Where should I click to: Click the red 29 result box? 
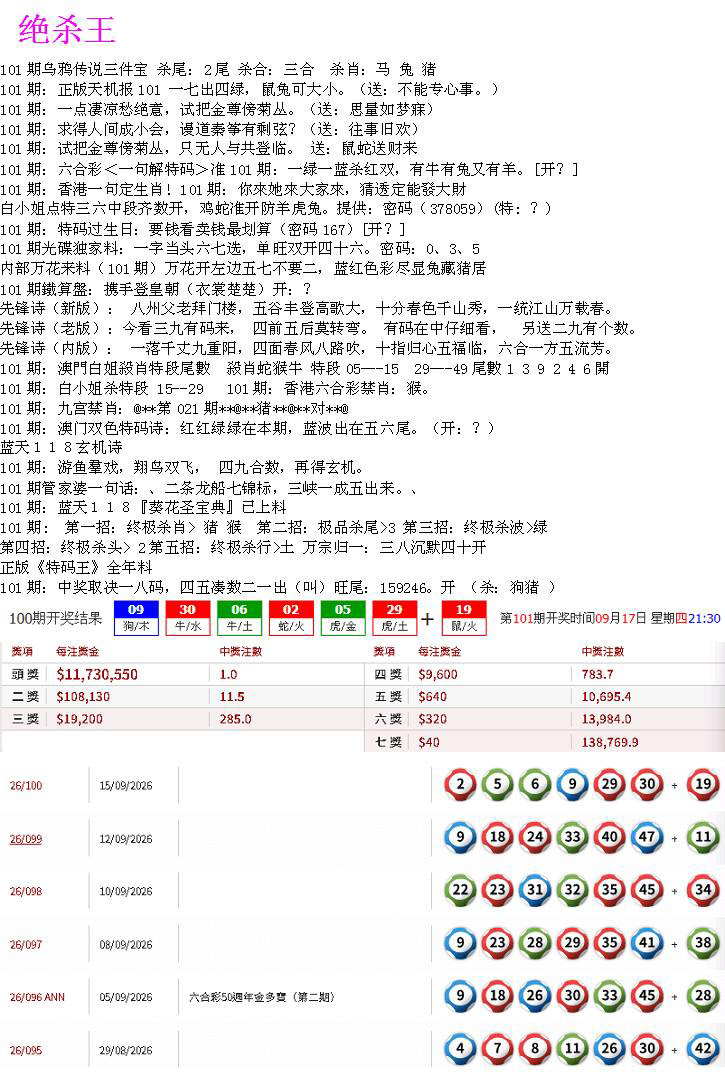[x=394, y=618]
